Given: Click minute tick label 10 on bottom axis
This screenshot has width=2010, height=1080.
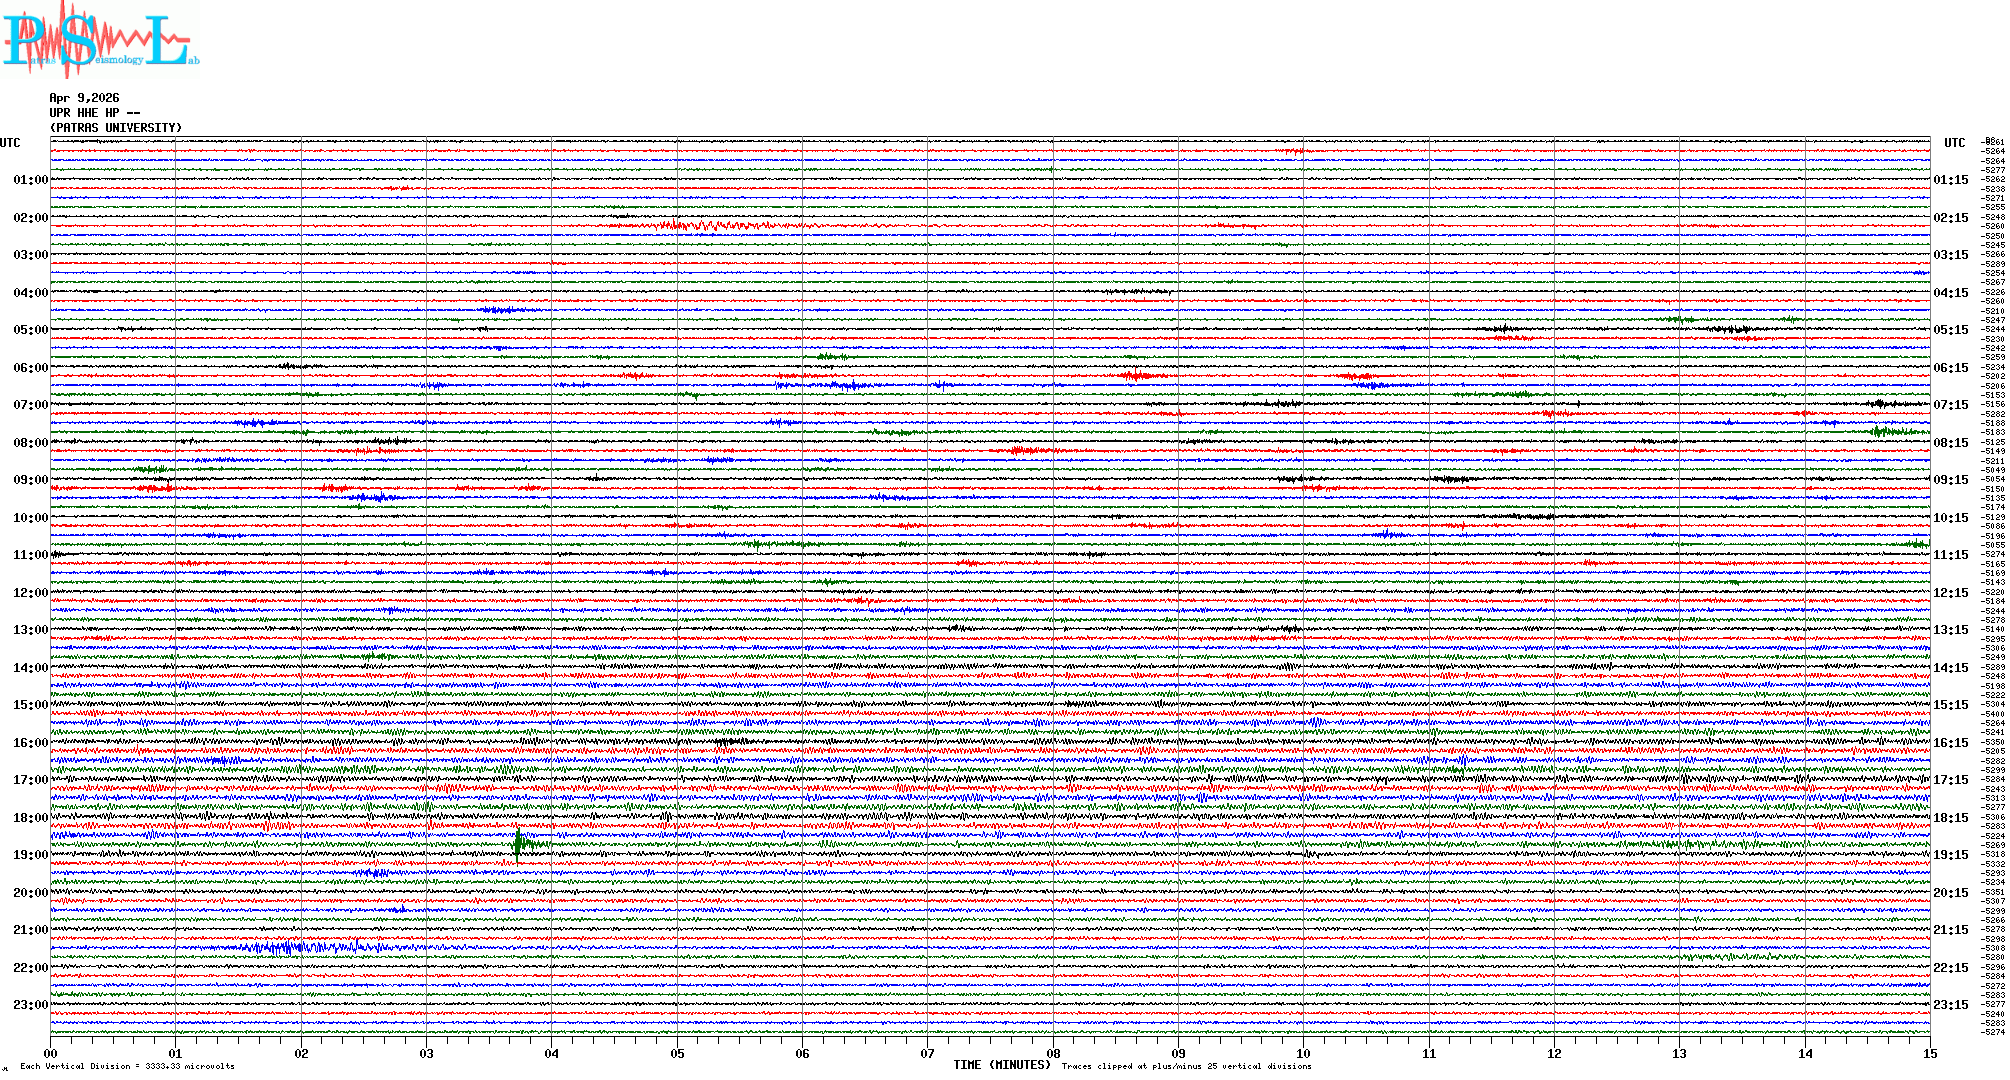Looking at the screenshot, I should coord(1303,1054).
